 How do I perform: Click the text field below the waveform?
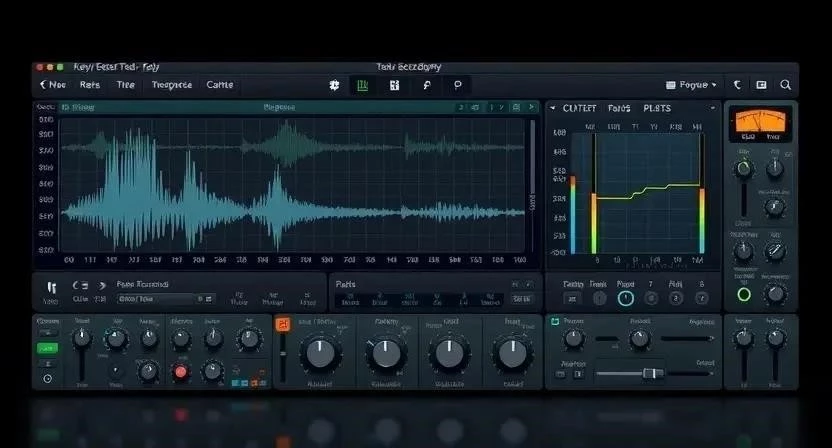click(x=165, y=298)
